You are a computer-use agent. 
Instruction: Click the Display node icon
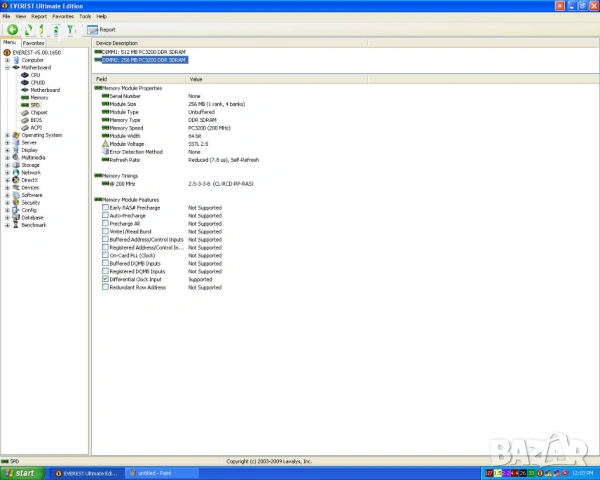coord(16,150)
